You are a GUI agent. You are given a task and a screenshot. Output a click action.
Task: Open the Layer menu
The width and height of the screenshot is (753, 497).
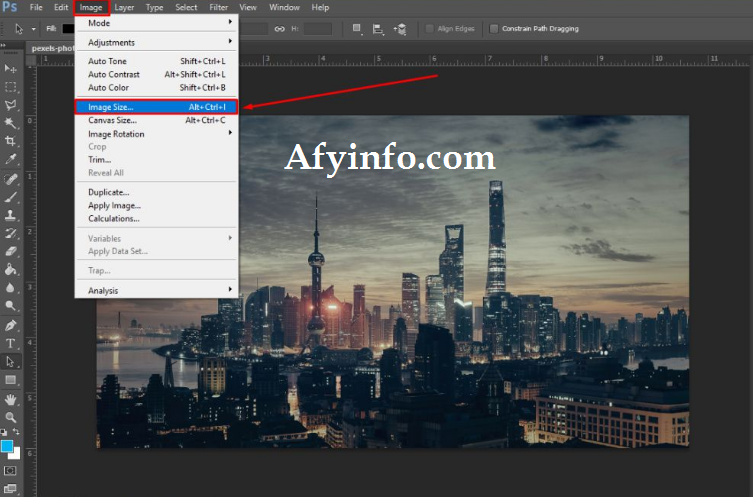[x=124, y=7]
